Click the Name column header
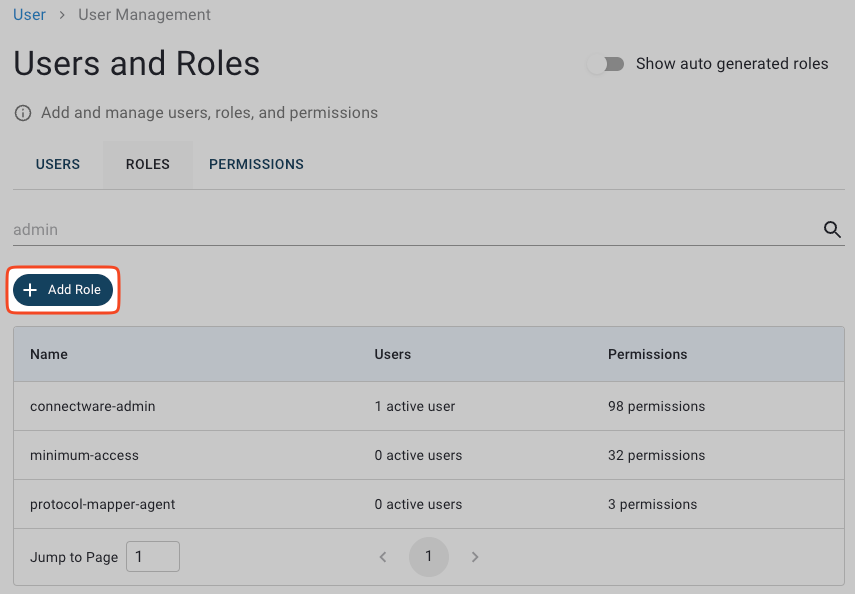Screen dimensions: 855x594 click(50, 354)
